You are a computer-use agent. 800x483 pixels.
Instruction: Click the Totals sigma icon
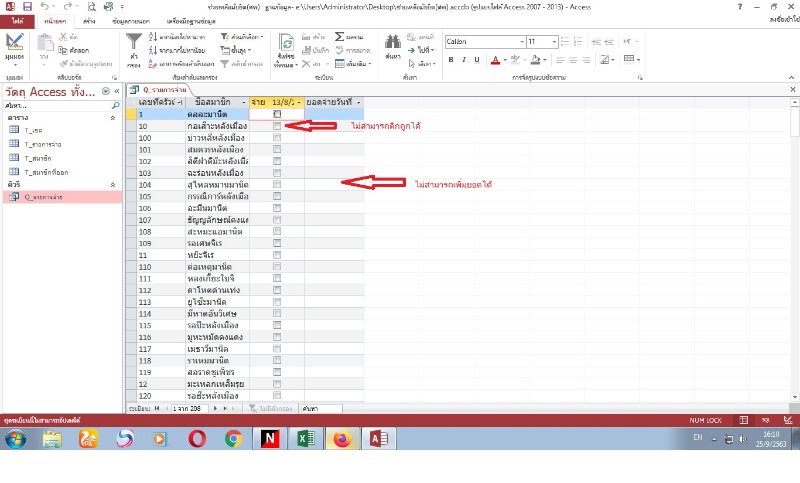(341, 35)
